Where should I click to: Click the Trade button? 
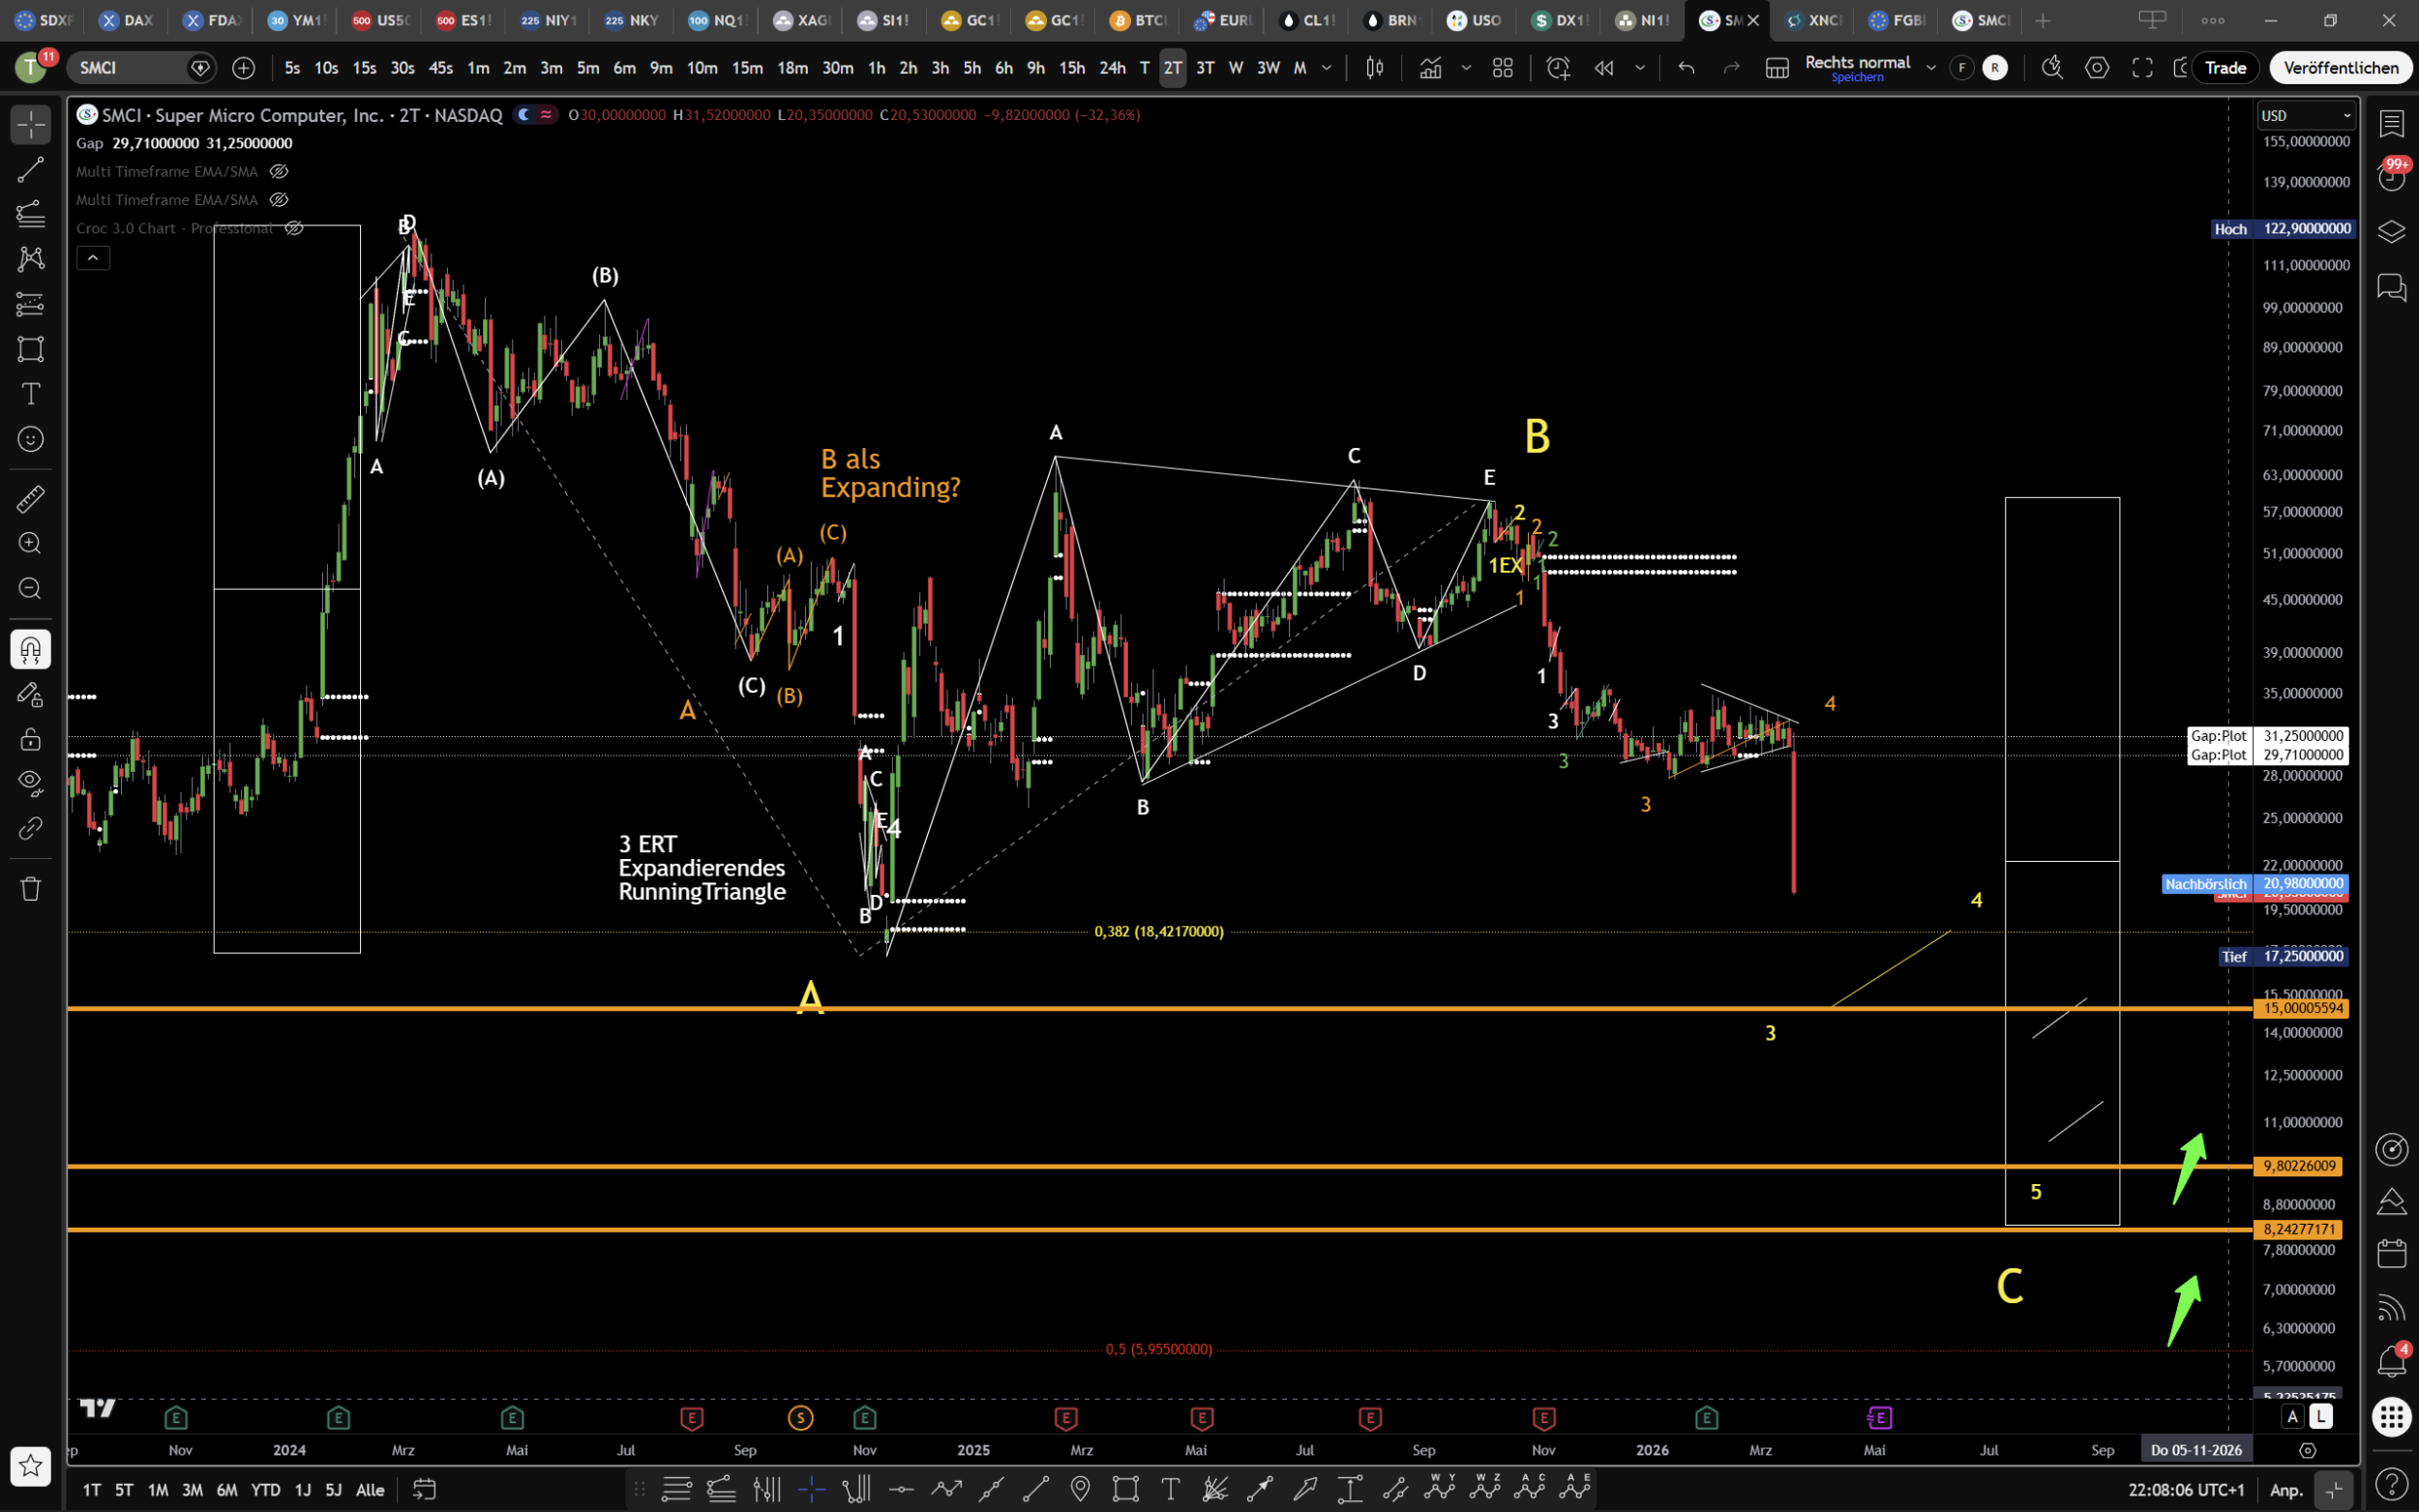click(2225, 68)
